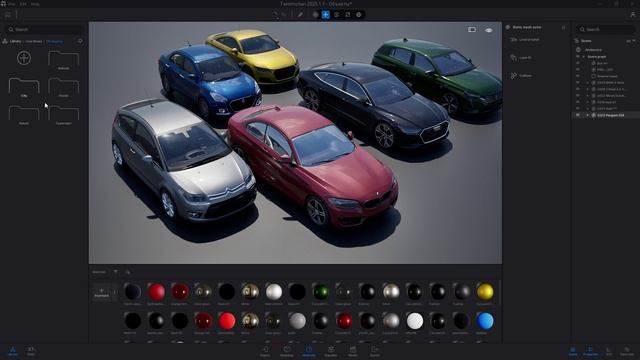Click the Load on button icon in properties

click(x=513, y=40)
